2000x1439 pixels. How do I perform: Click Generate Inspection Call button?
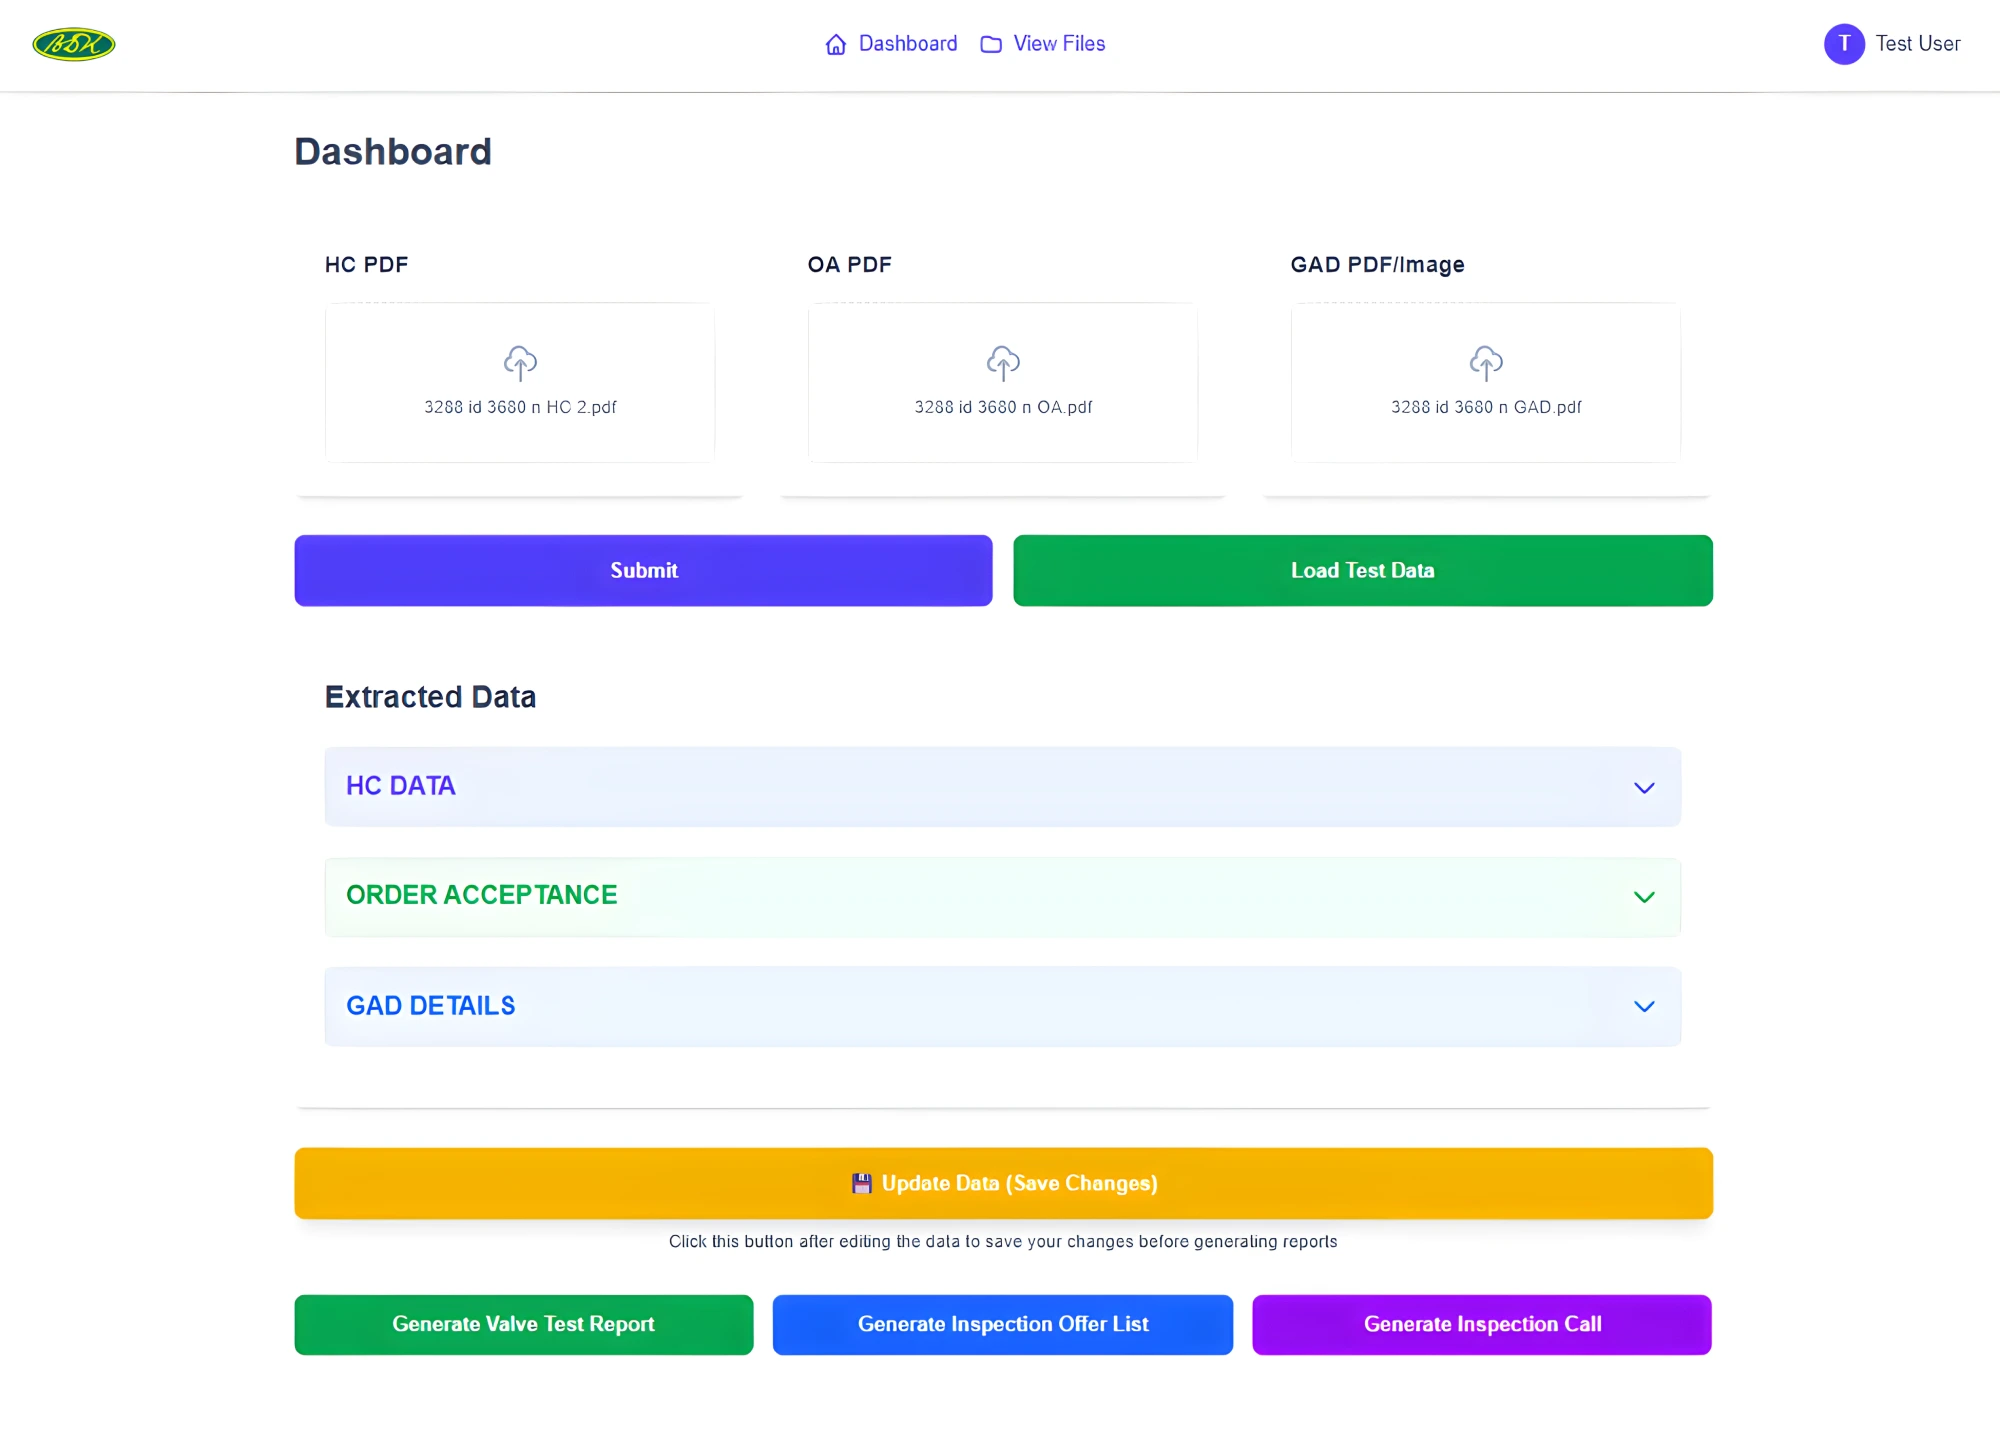click(1482, 1324)
